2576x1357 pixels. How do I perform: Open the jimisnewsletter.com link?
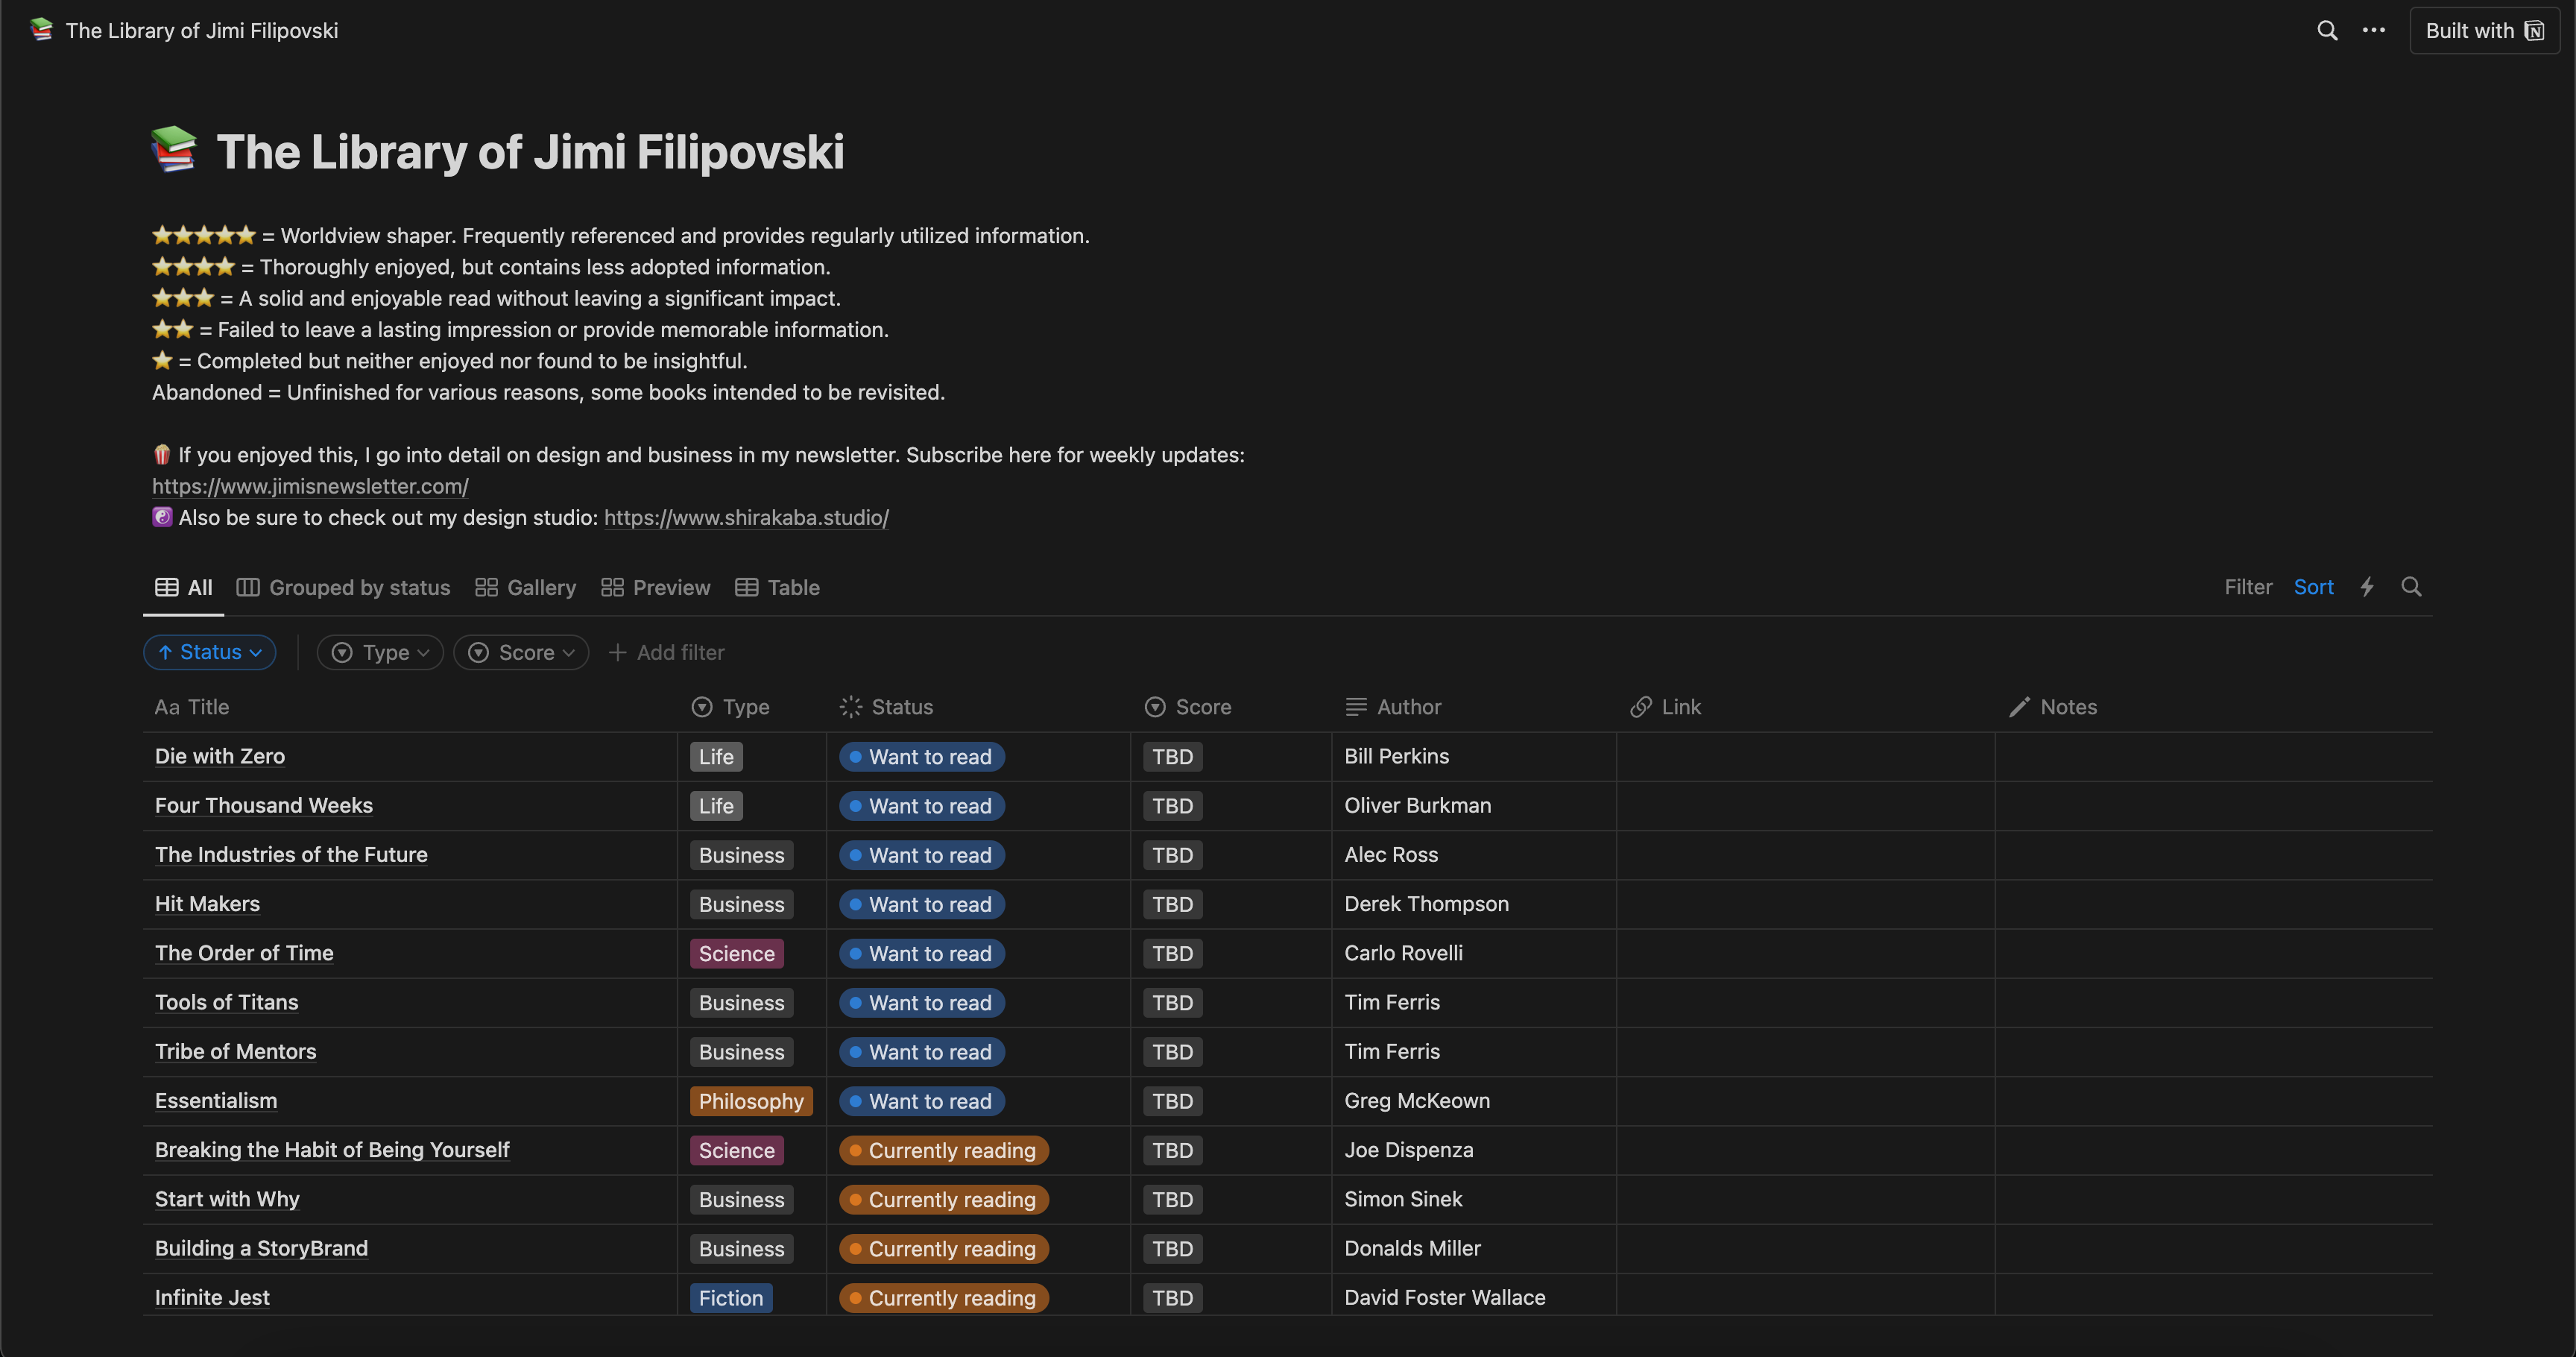[x=310, y=487]
